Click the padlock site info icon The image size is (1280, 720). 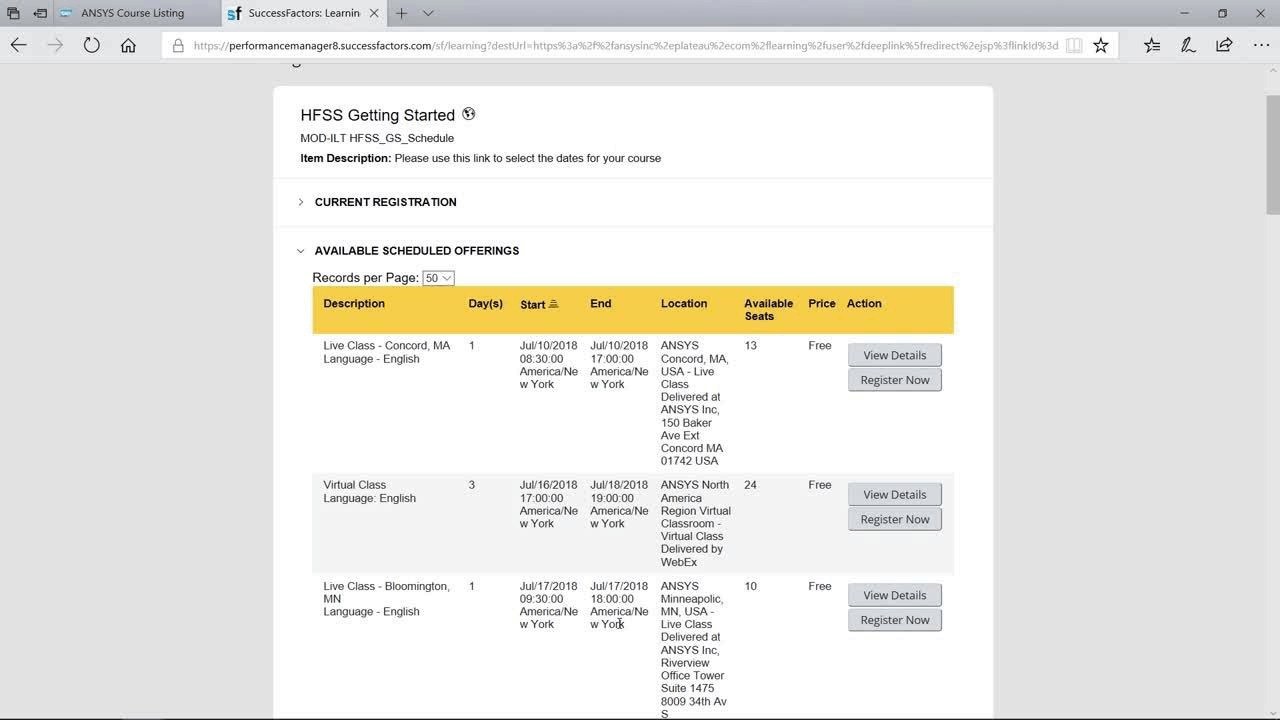(178, 45)
